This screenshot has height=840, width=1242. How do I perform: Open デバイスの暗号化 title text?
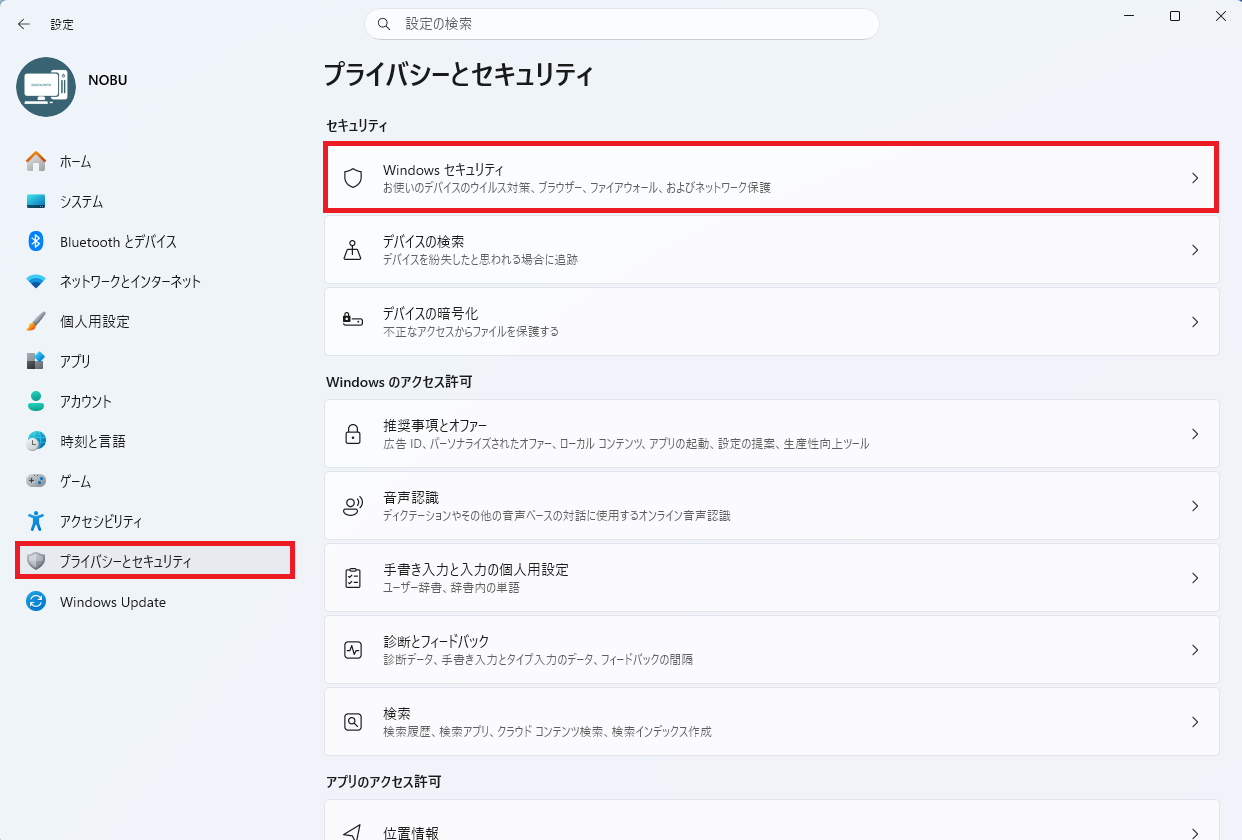[x=430, y=314]
